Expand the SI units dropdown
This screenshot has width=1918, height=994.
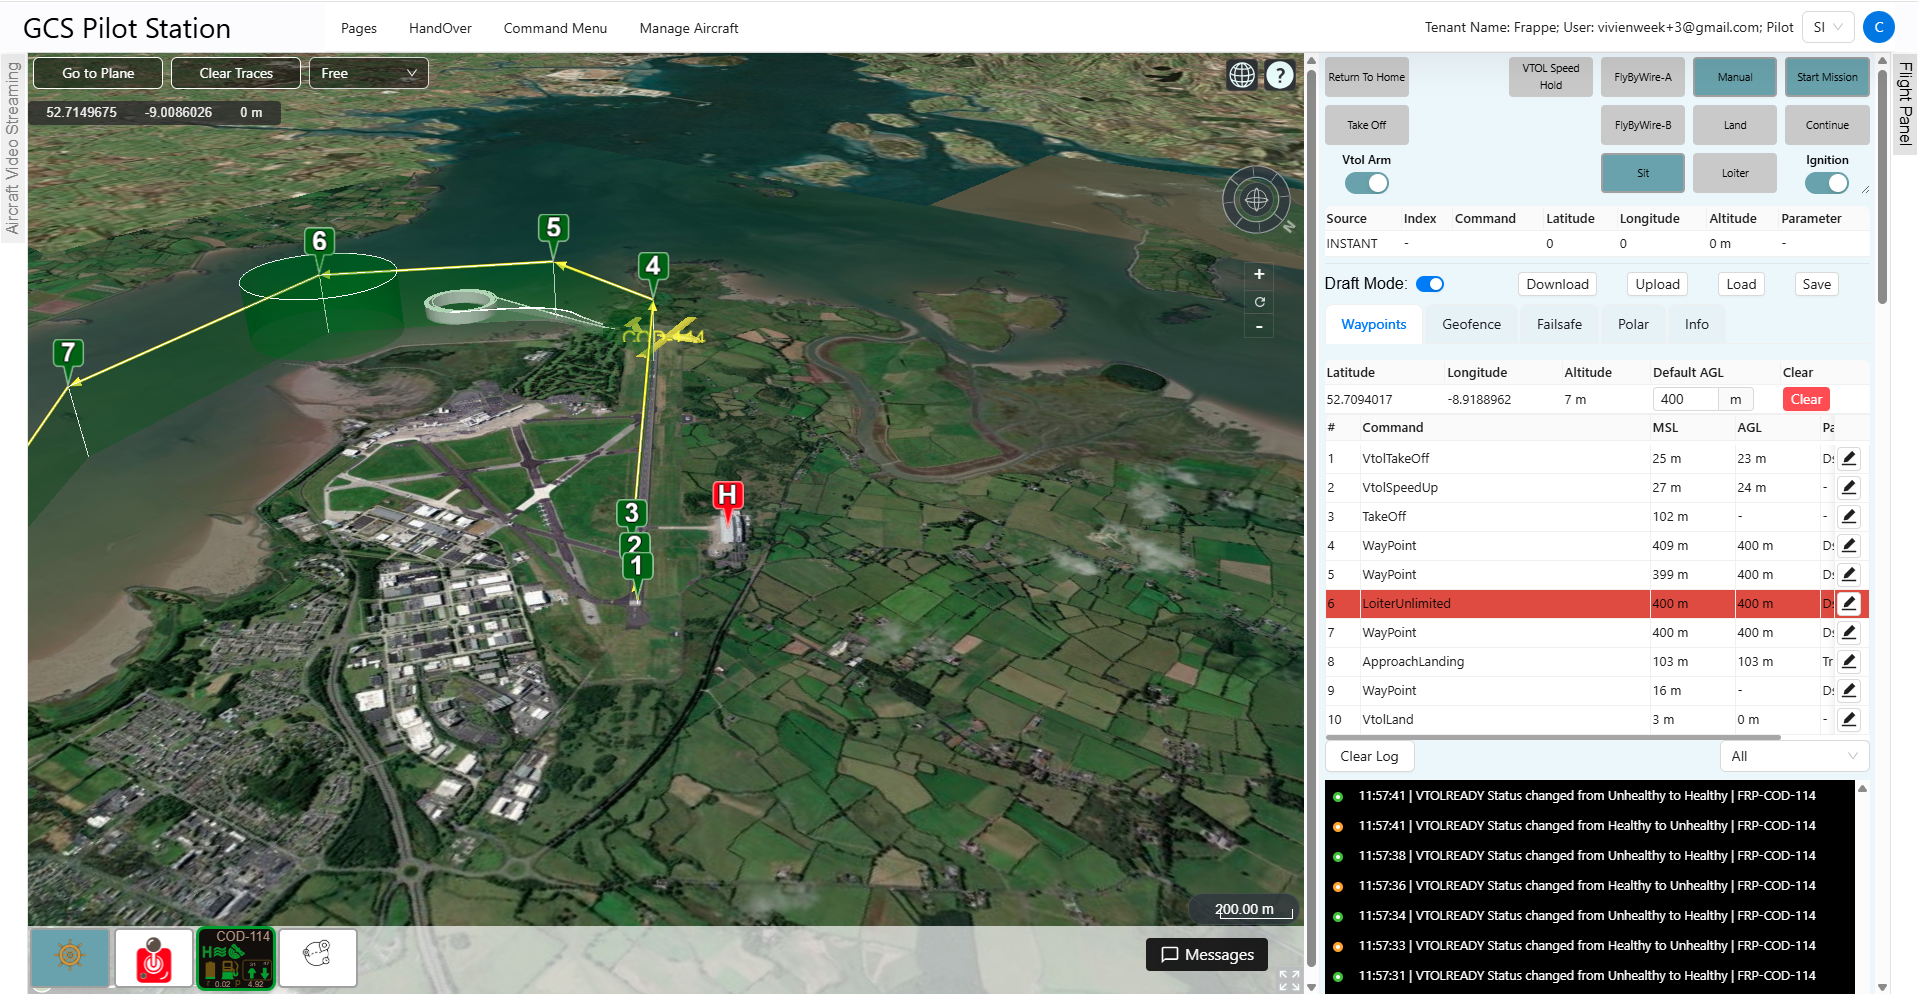point(1827,27)
